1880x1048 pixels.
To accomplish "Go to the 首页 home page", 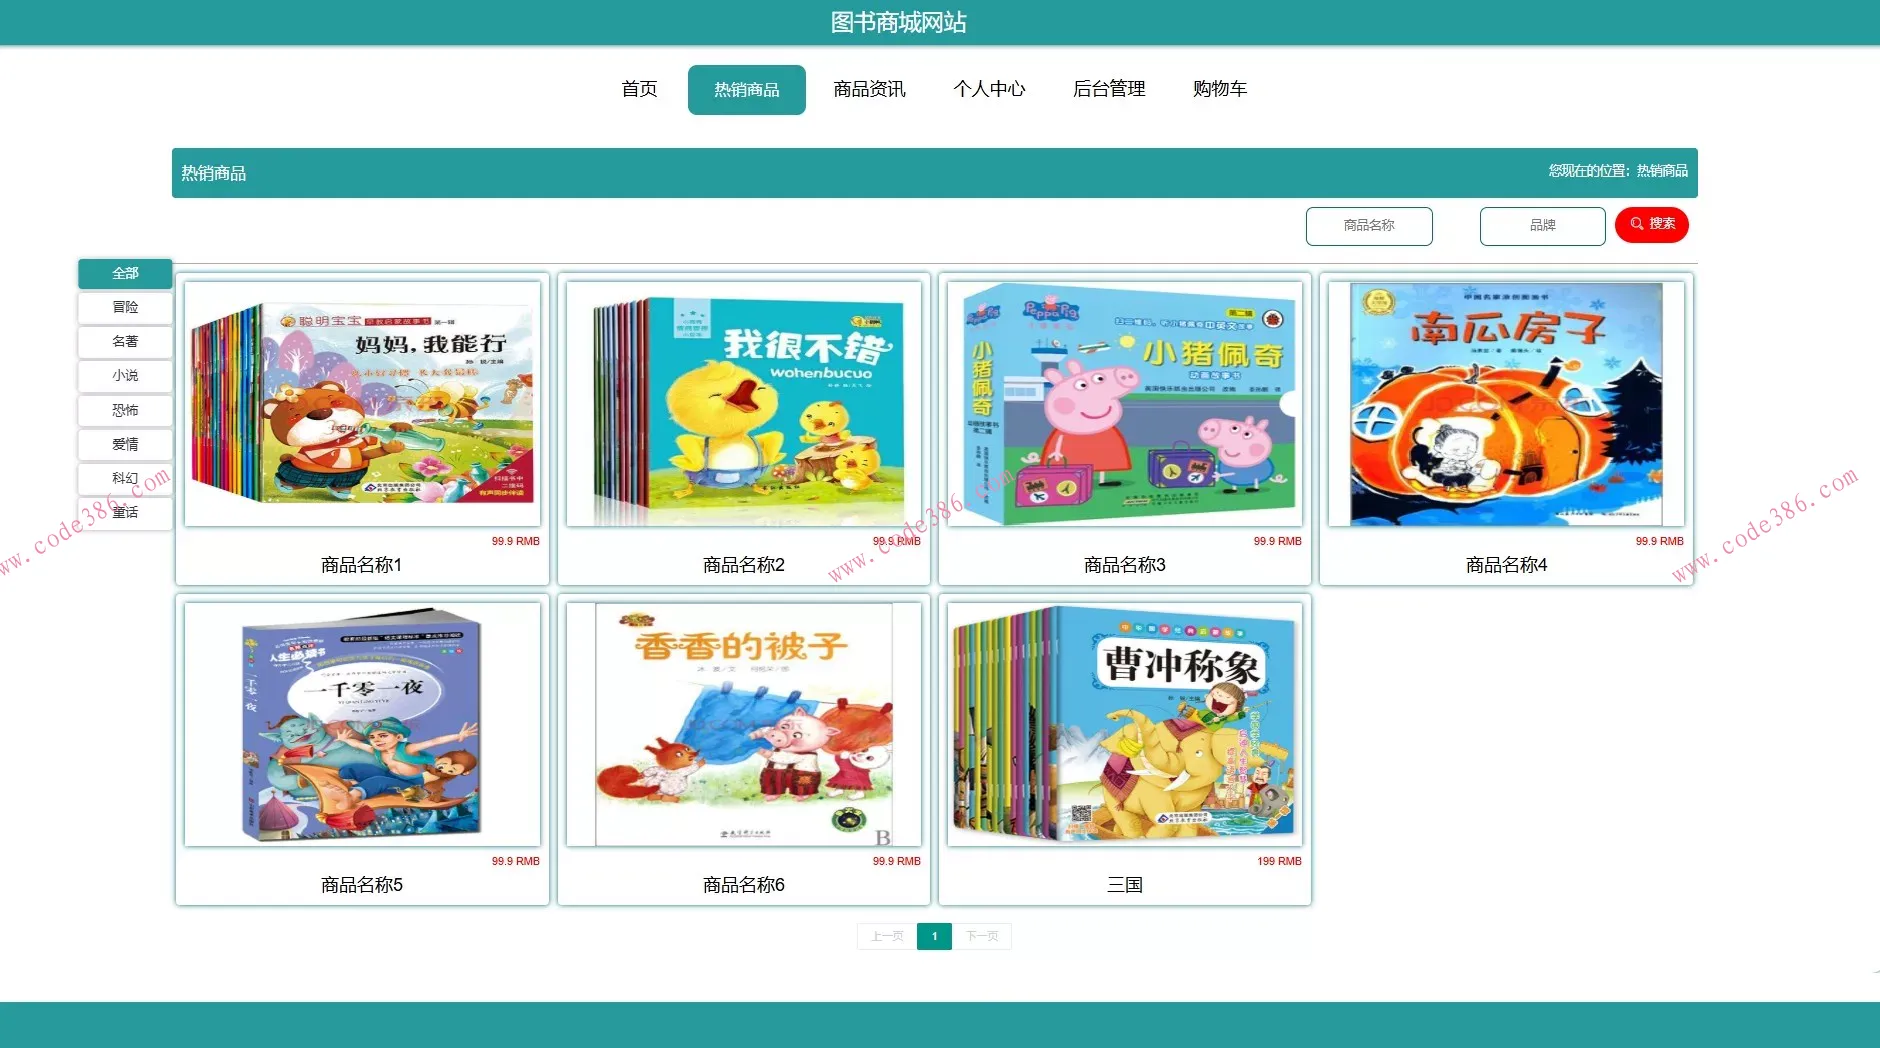I will [640, 89].
